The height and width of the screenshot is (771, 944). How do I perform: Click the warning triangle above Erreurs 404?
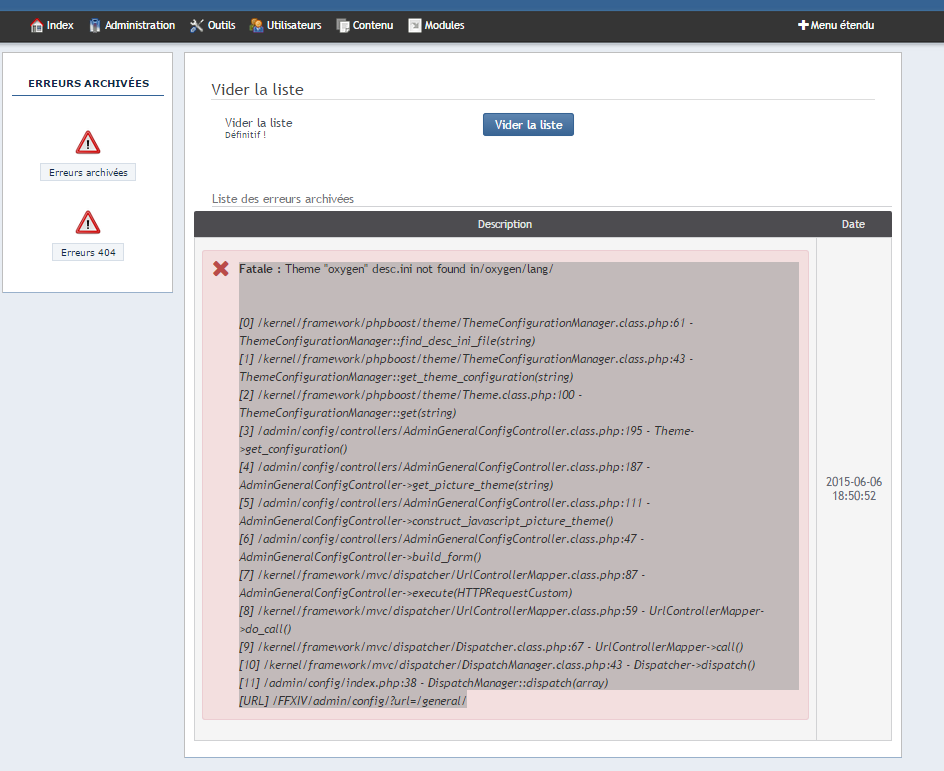88,222
